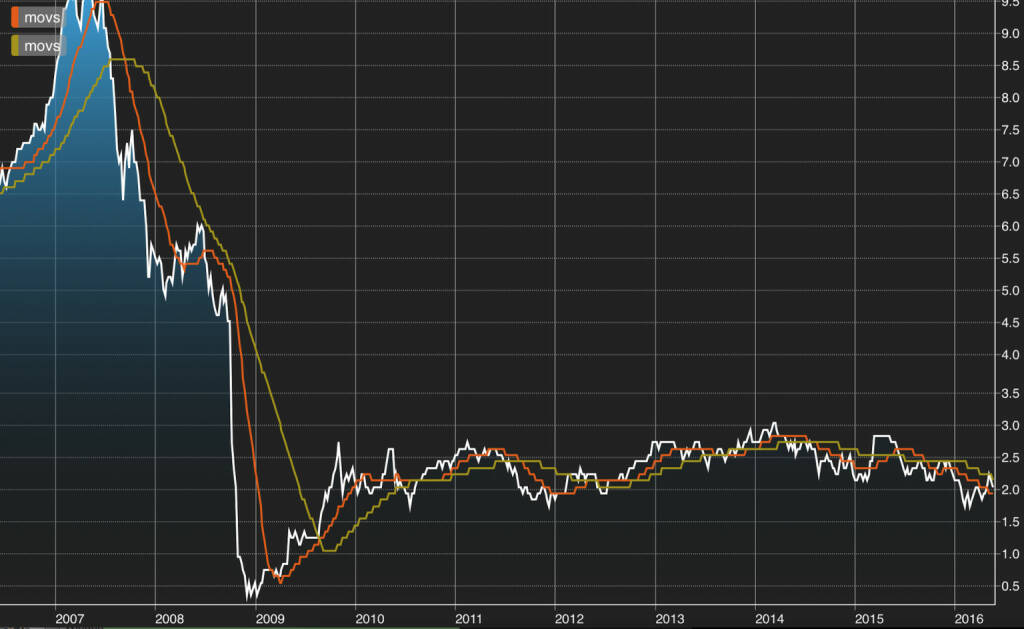Select the 2.0 tick on y-axis
The height and width of the screenshot is (629, 1024).
click(x=1008, y=490)
